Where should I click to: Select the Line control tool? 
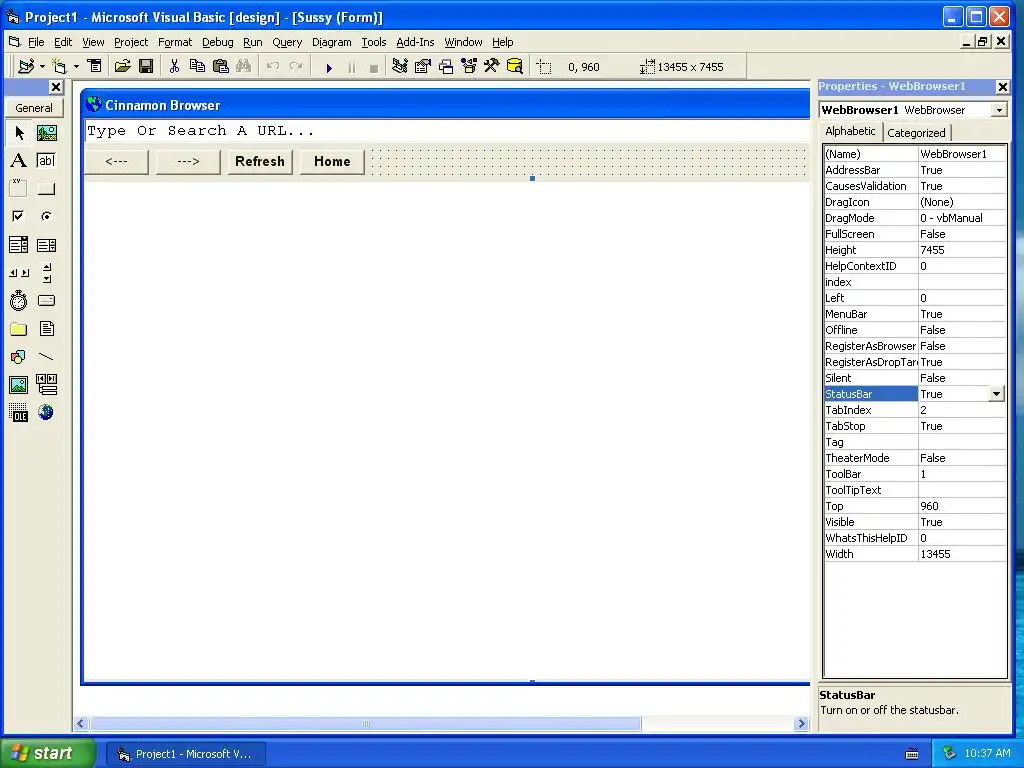click(x=46, y=357)
